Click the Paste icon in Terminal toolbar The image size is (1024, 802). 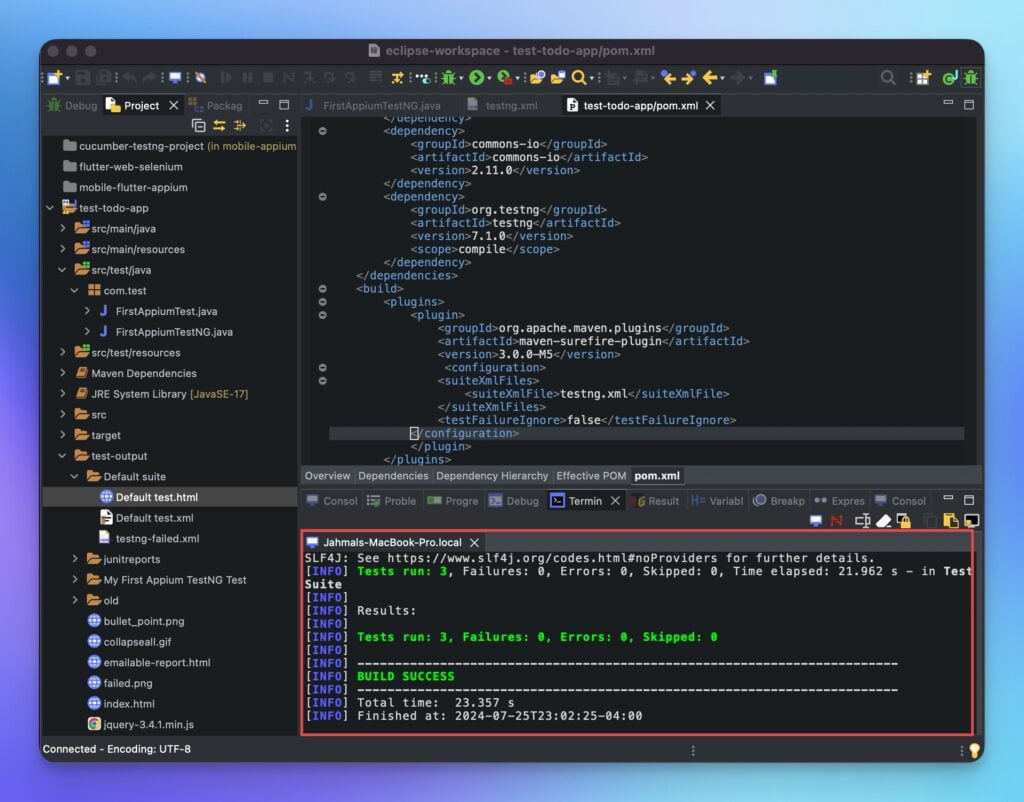tap(951, 521)
